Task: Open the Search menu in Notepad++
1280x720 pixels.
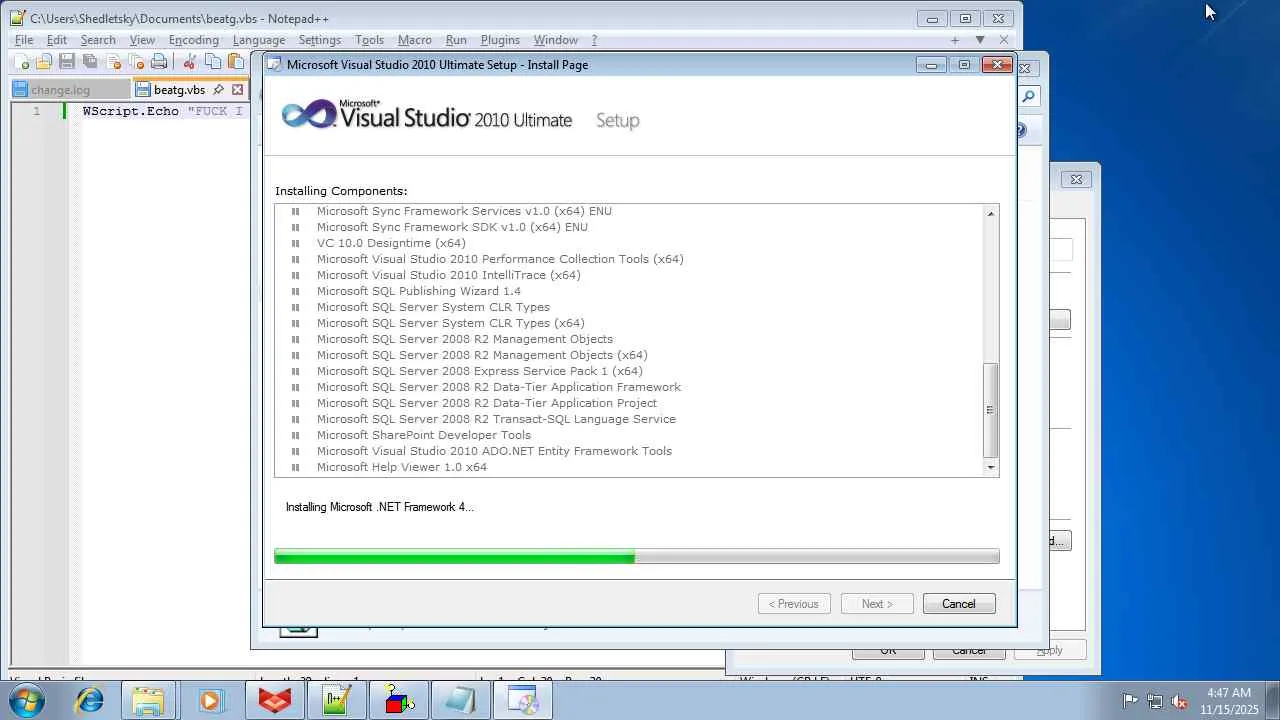Action: pyautogui.click(x=98, y=40)
